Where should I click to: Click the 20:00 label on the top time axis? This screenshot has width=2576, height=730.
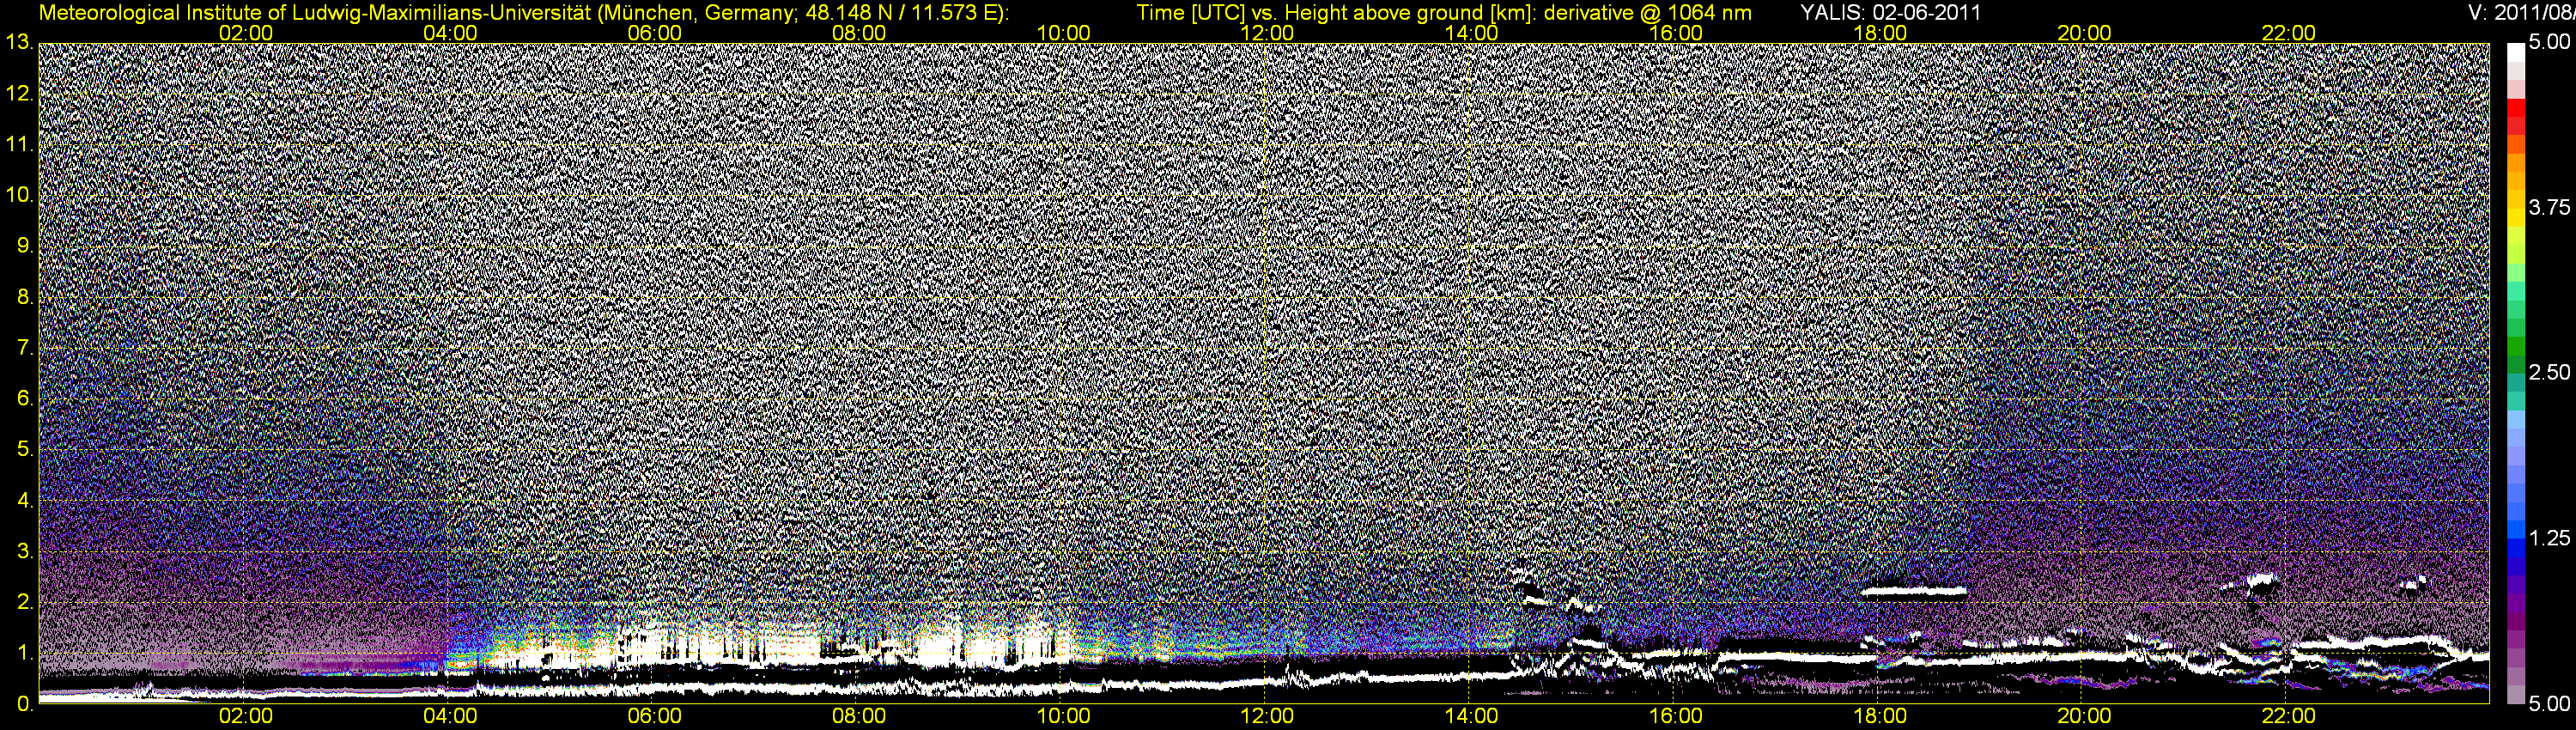(x=2084, y=33)
